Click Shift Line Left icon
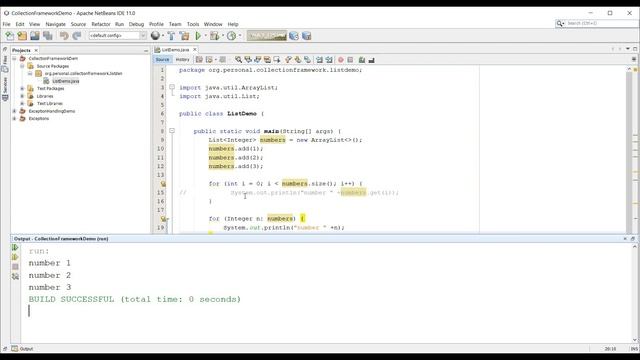The image size is (640, 360). [x=319, y=60]
